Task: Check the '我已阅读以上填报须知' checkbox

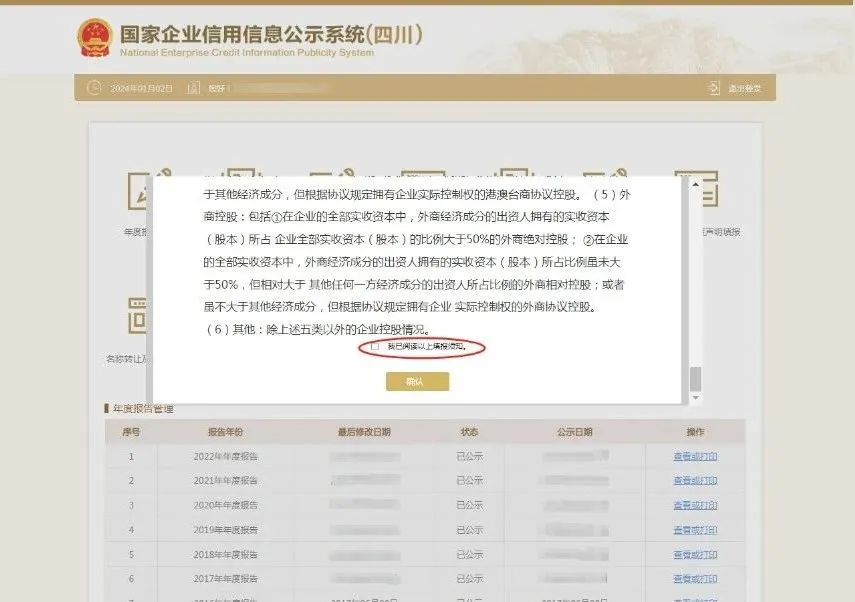Action: pyautogui.click(x=376, y=347)
